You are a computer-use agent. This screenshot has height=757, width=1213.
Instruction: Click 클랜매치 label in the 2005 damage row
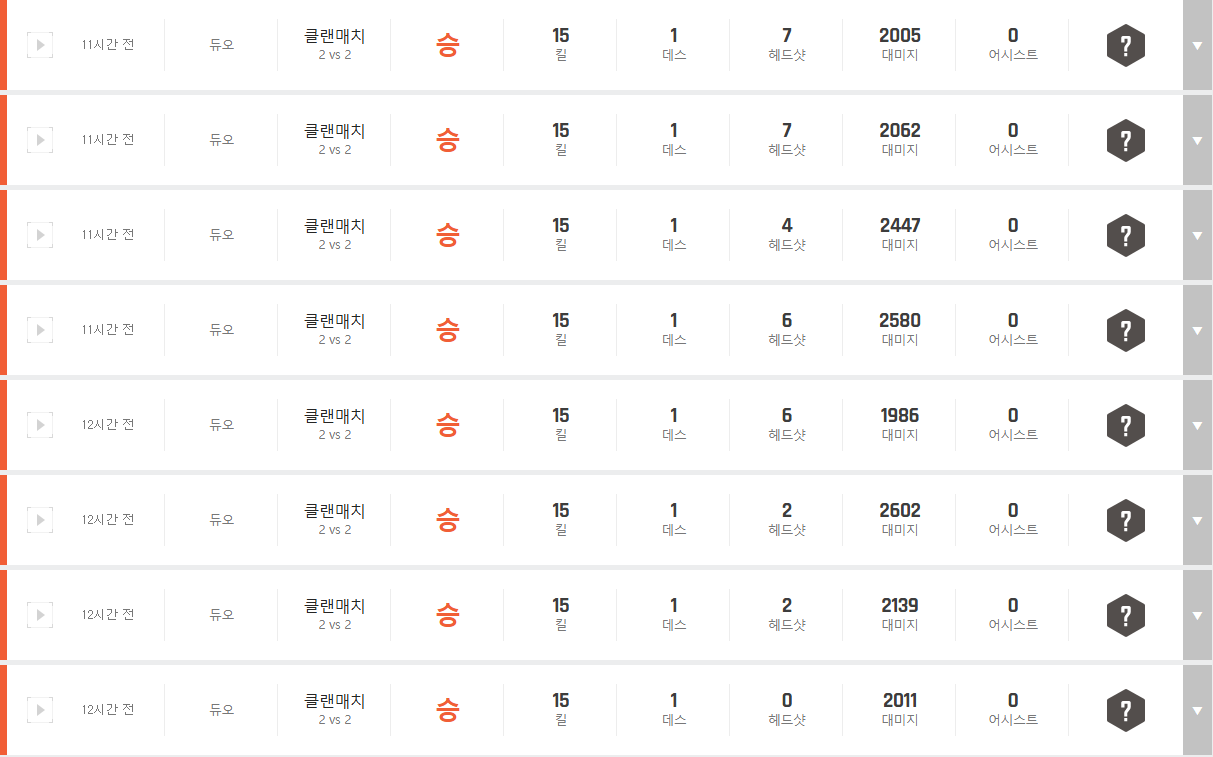(335, 36)
